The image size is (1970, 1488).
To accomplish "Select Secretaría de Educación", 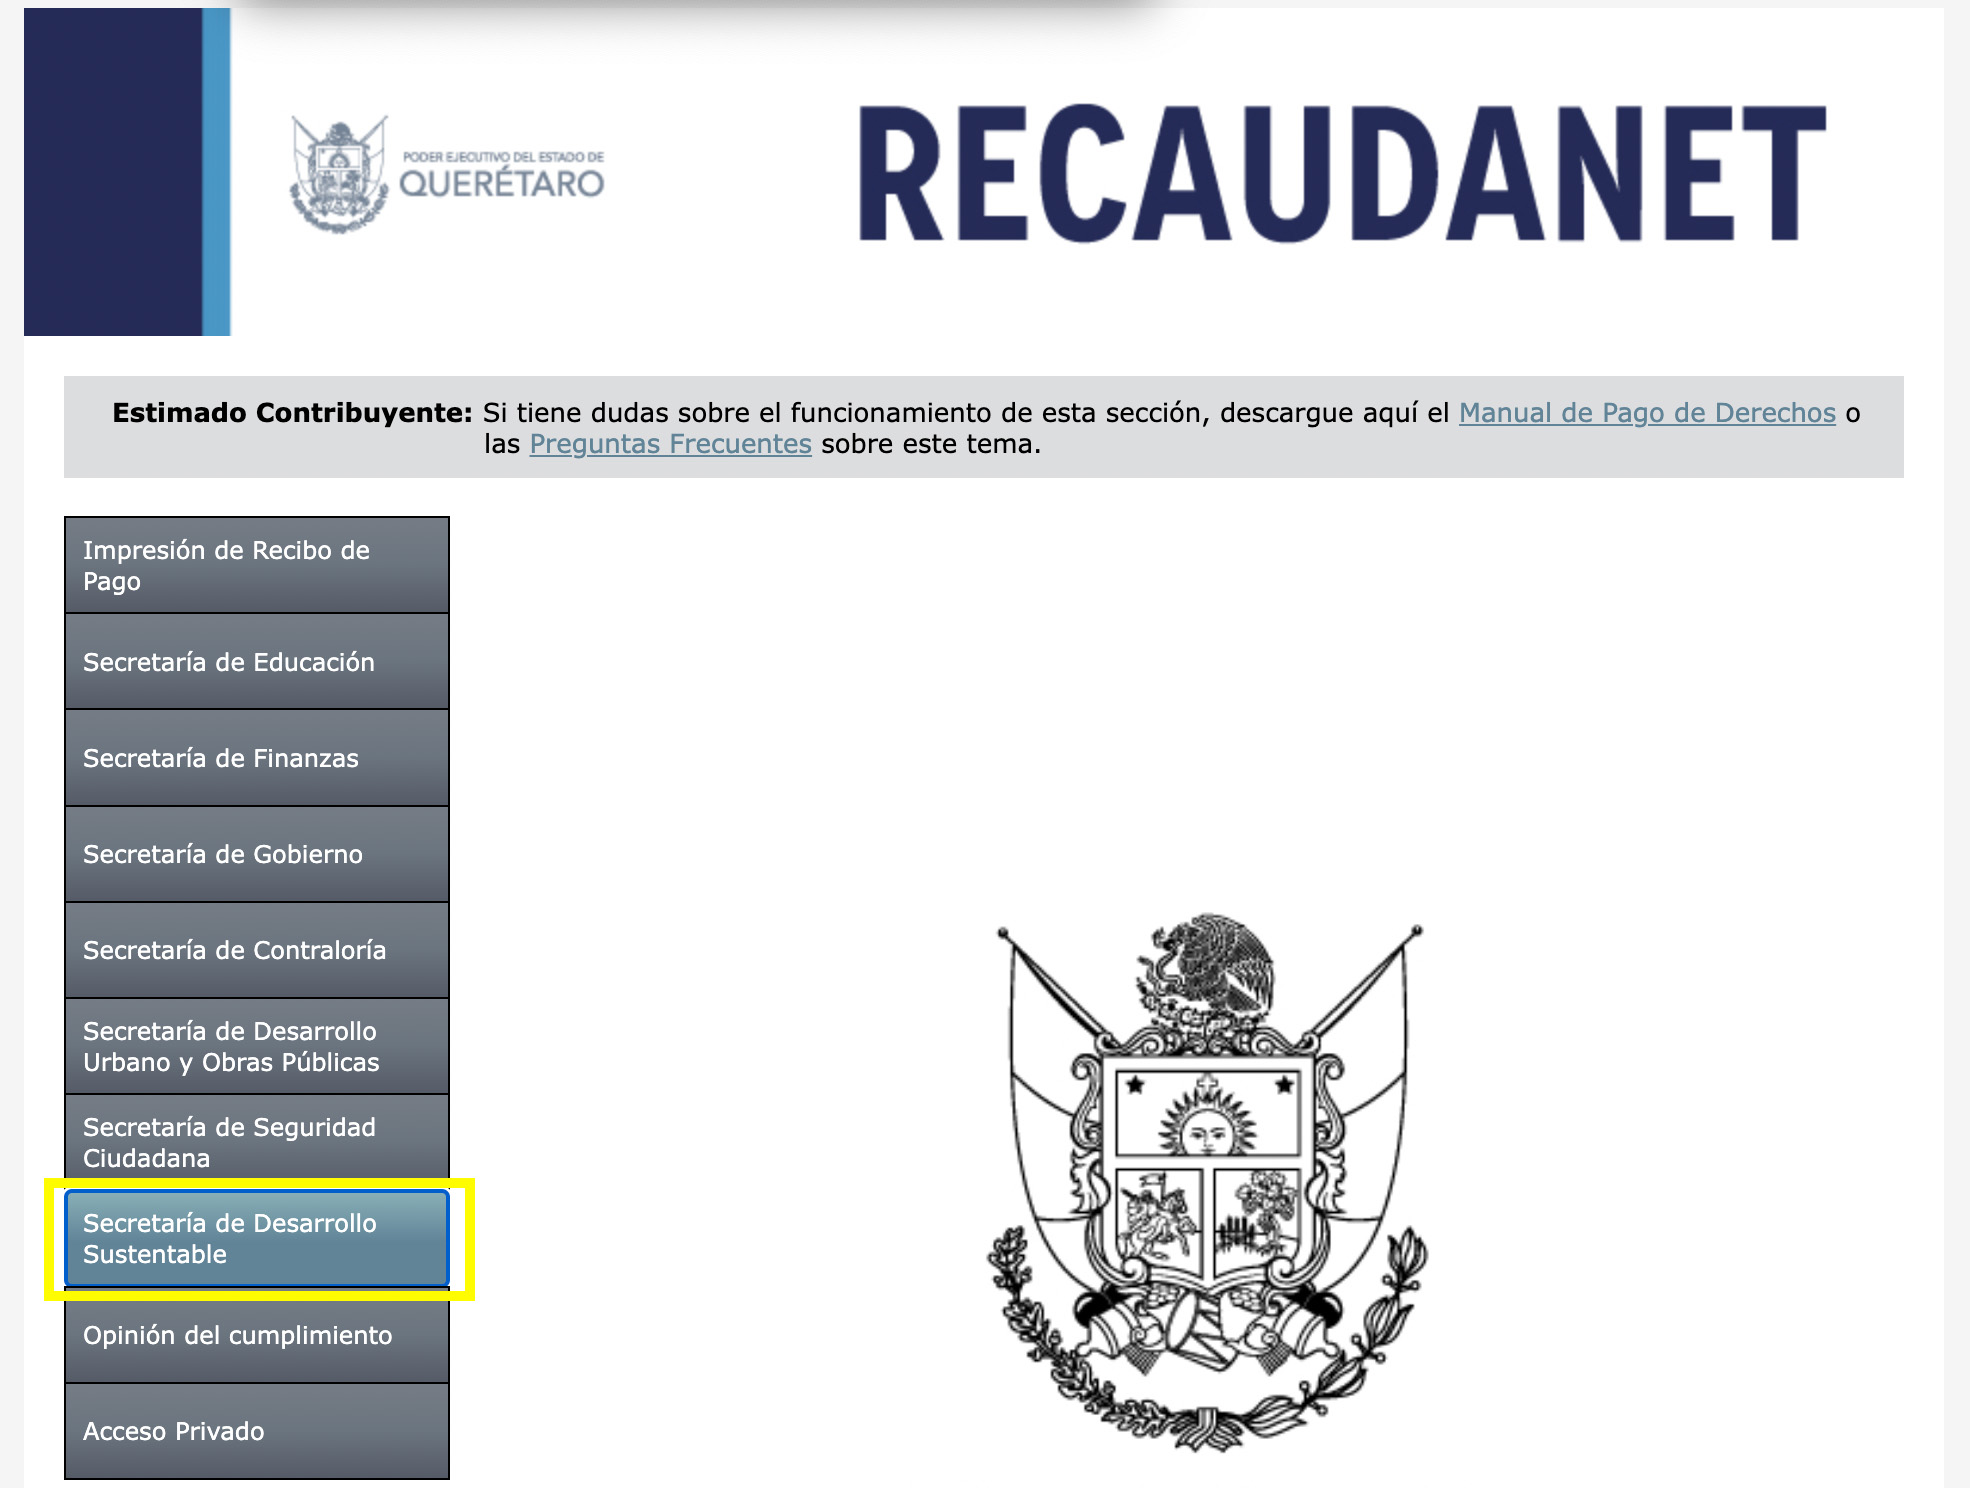I will (x=255, y=661).
